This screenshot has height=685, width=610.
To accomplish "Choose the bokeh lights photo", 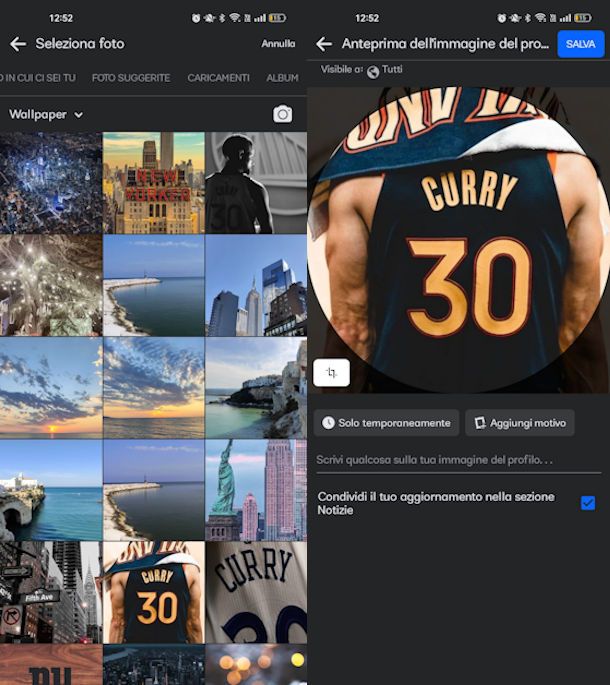I will (256, 664).
